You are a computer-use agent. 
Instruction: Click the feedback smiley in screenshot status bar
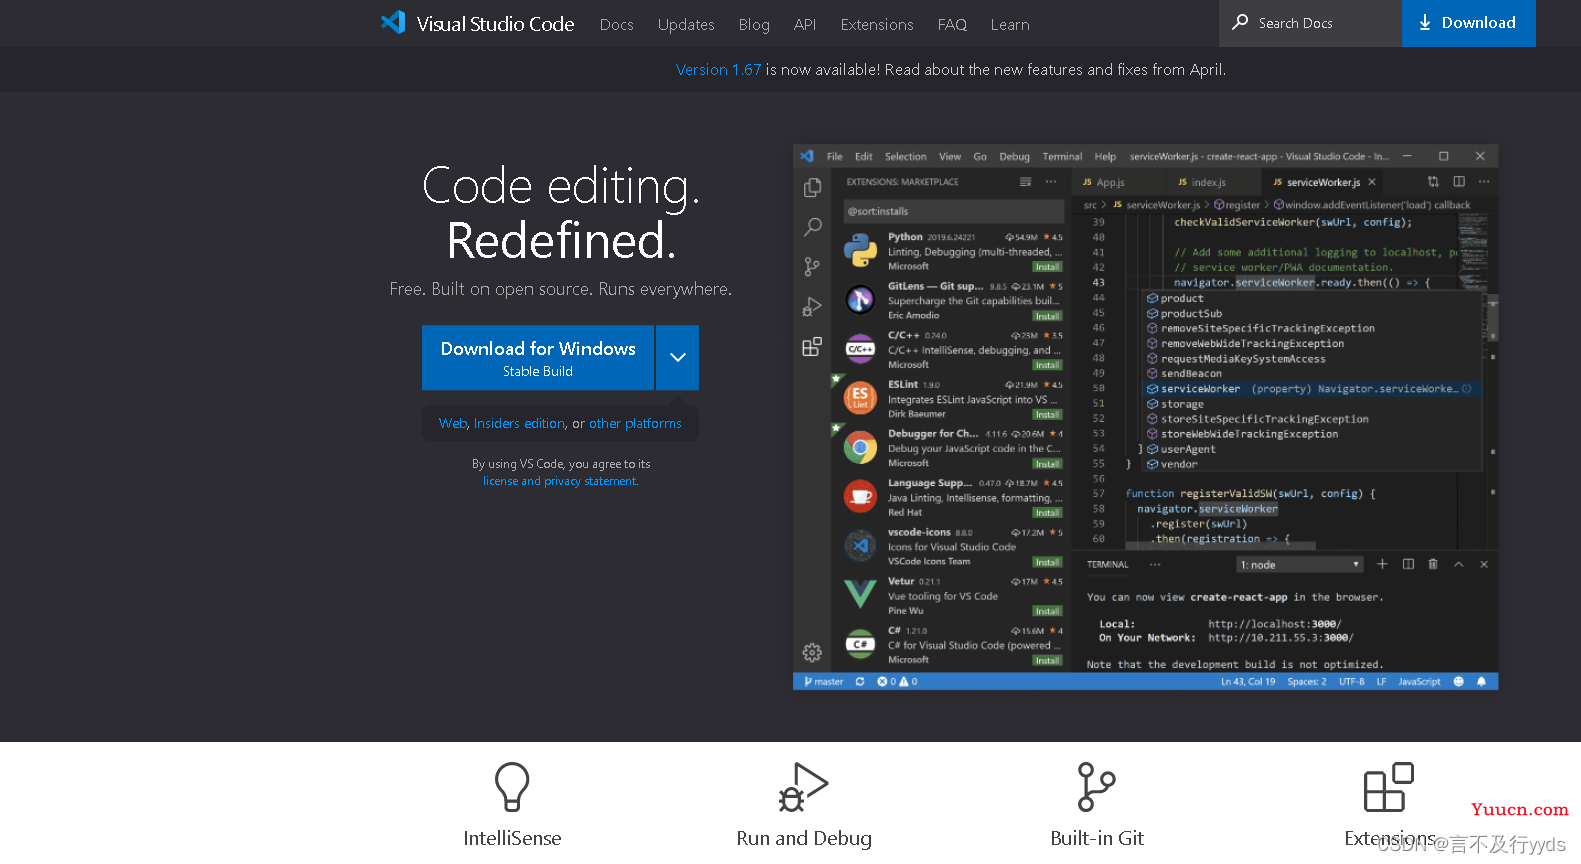click(x=1458, y=681)
